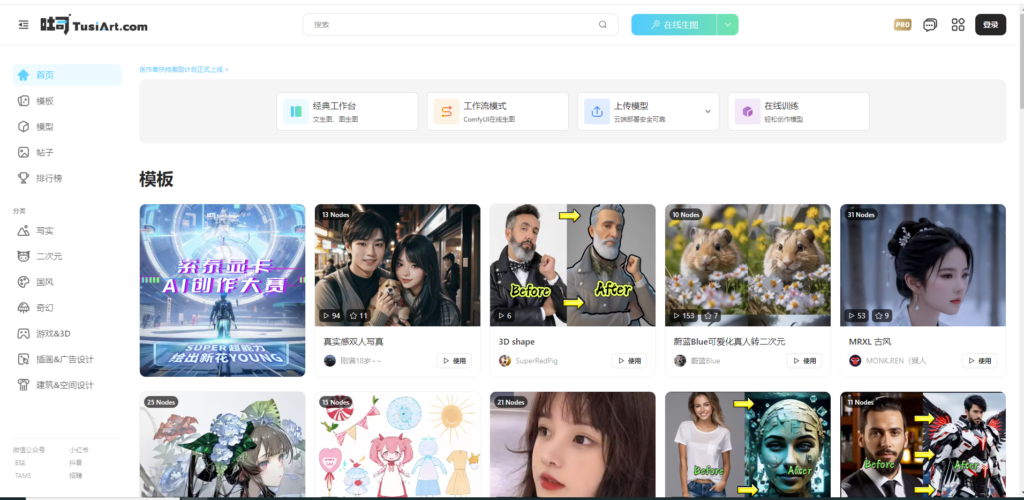
Task: Click the 在线训练 purple cube icon
Action: tap(747, 112)
